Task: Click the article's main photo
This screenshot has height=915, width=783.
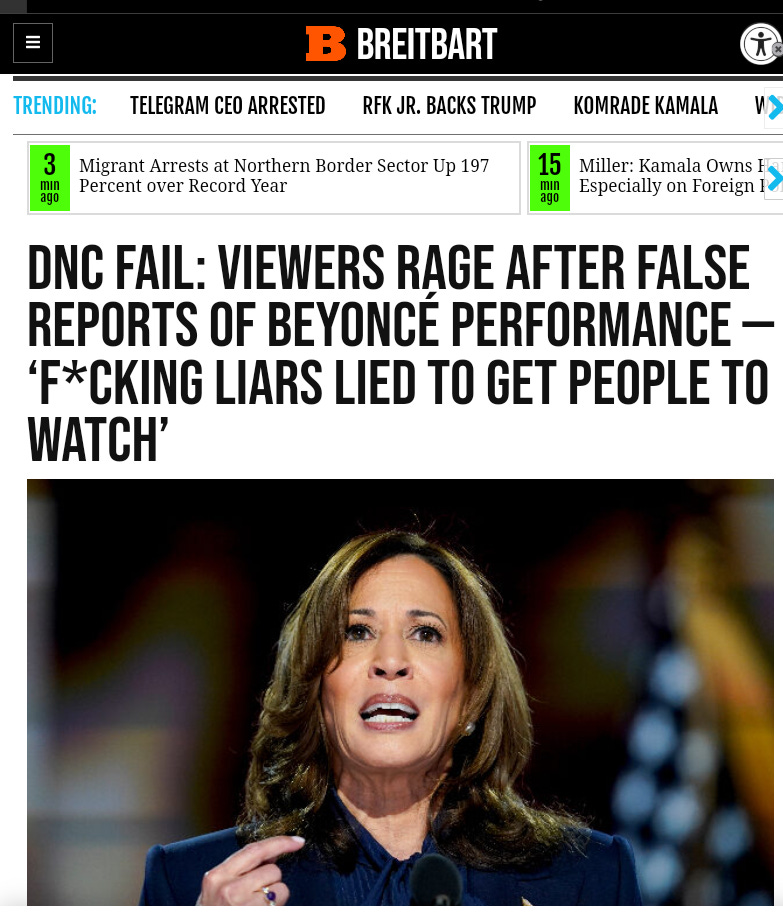Action: tap(400, 693)
